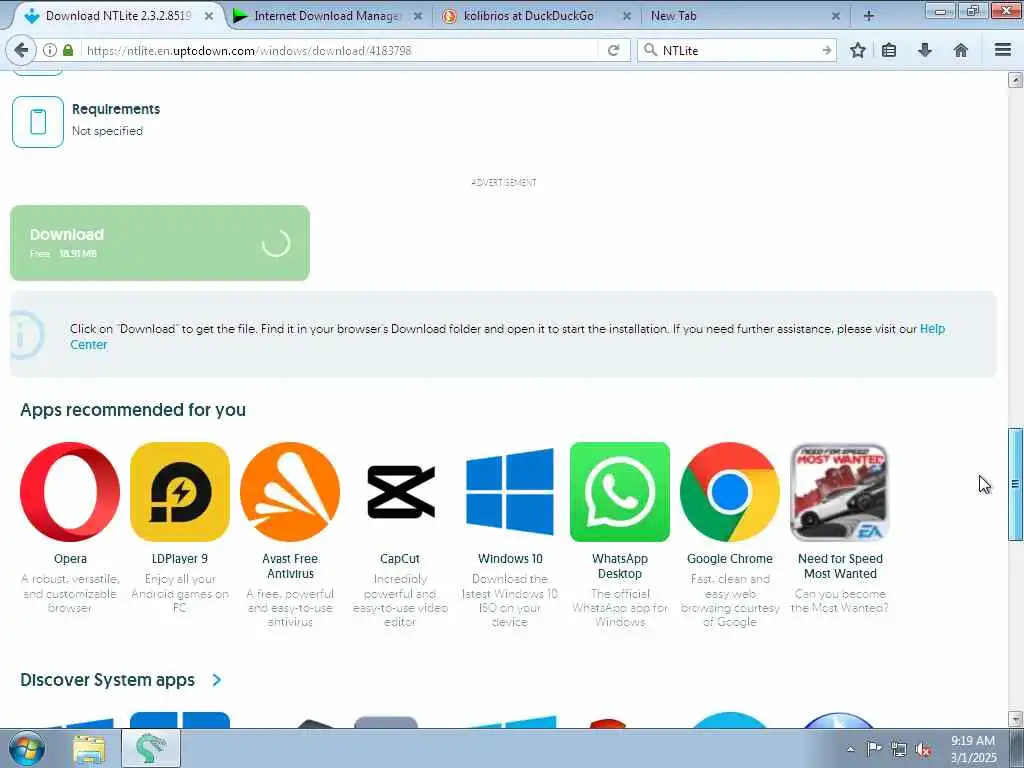Open the WhatsApp Desktop icon
Screen dimensions: 1024x768
tap(620, 492)
